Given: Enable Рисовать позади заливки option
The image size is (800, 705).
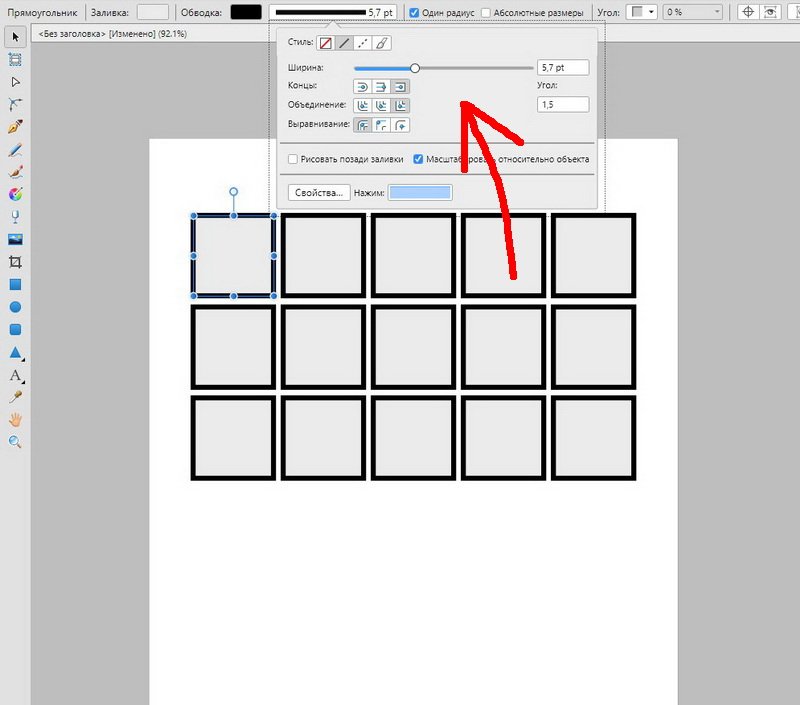Looking at the screenshot, I should tap(293, 159).
